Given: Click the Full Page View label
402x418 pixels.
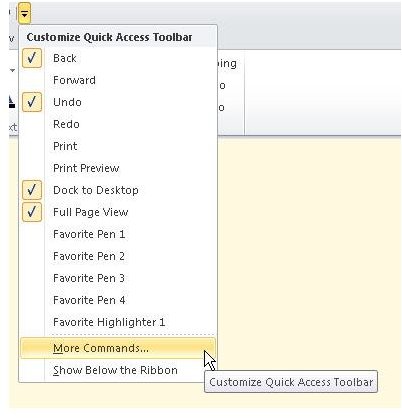Looking at the screenshot, I should 91,212.
